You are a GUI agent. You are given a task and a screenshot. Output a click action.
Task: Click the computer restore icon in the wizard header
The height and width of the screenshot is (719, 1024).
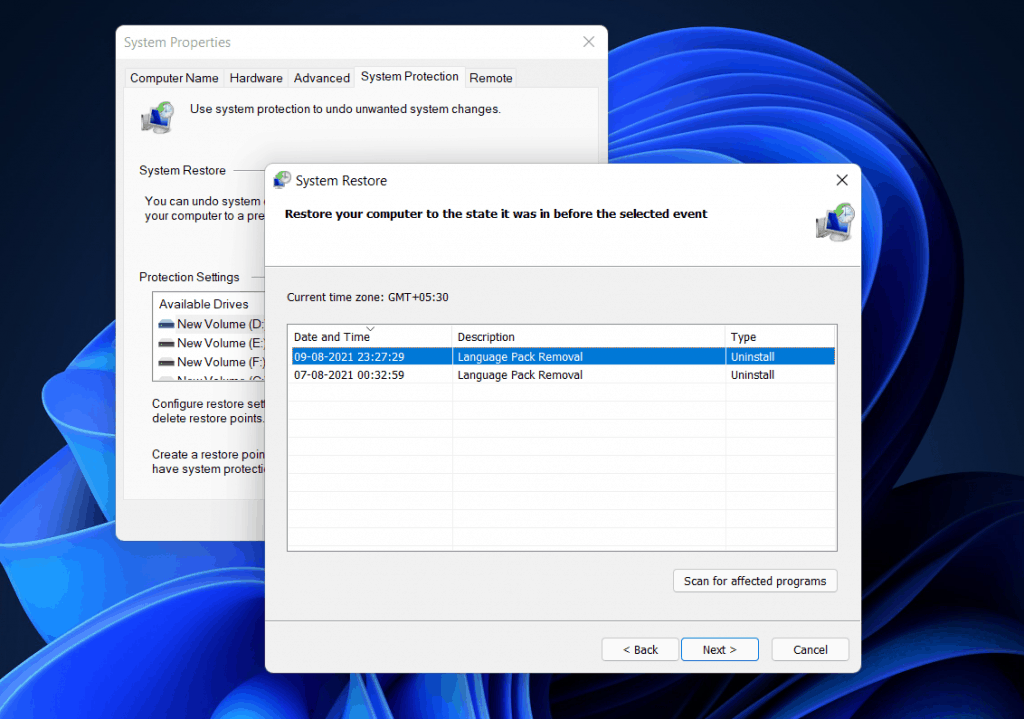pyautogui.click(x=834, y=222)
